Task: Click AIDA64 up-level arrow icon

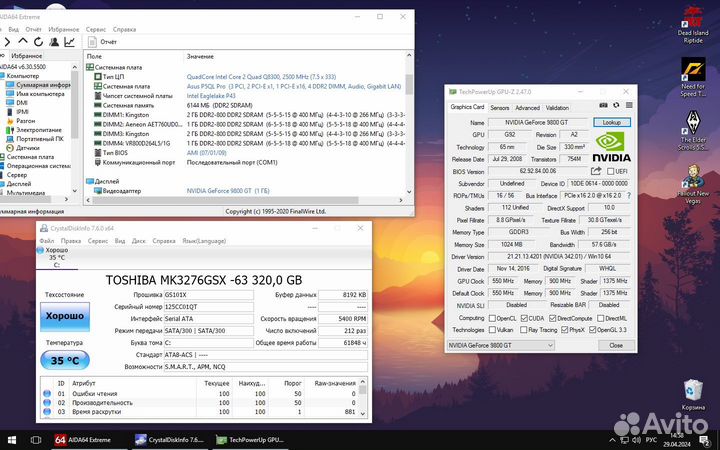Action: point(22,41)
